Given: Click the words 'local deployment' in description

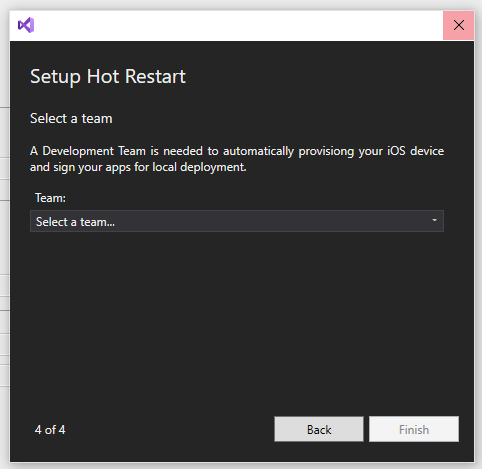Looking at the screenshot, I should point(199,167).
